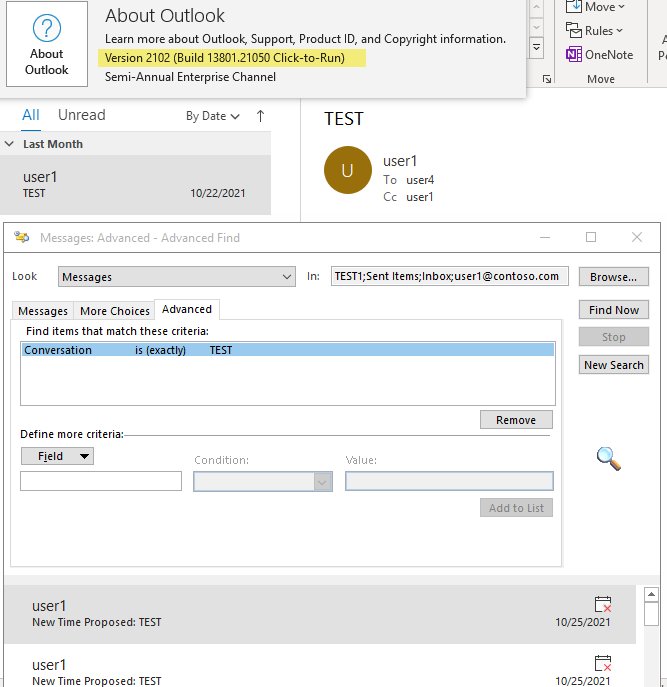The width and height of the screenshot is (667, 687).
Task: Click the Semi-Annual Enterprise Channel text
Action: coord(190,77)
